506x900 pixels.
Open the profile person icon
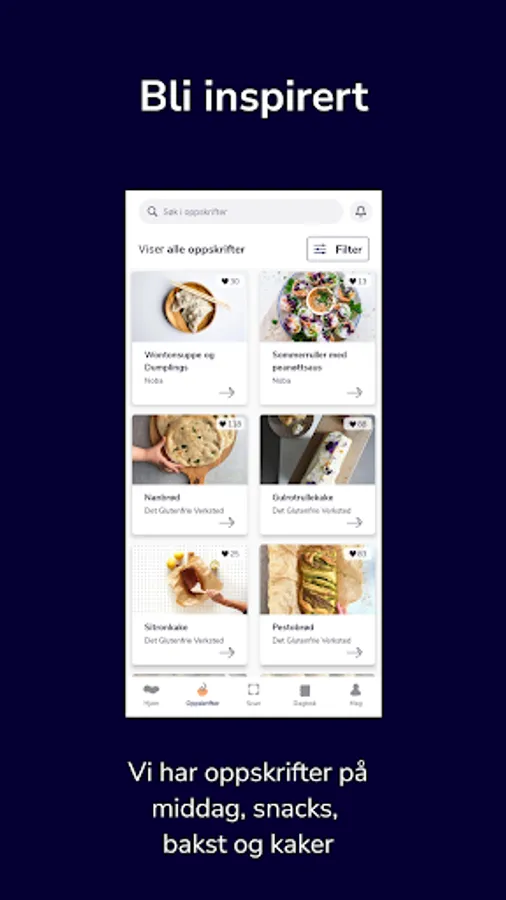point(356,690)
